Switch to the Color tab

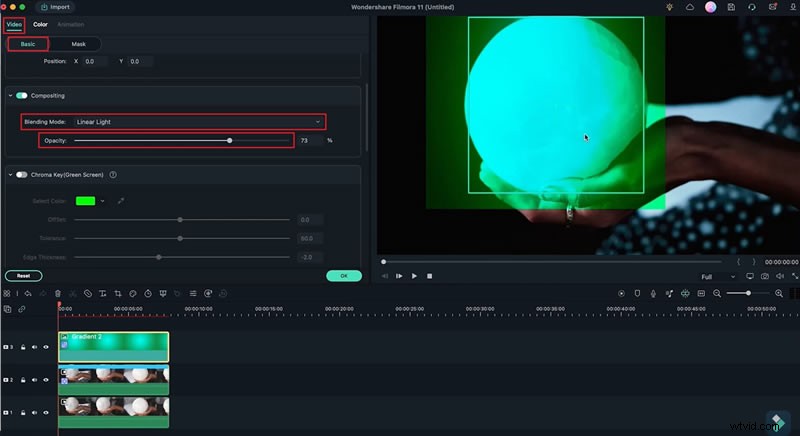(40, 24)
